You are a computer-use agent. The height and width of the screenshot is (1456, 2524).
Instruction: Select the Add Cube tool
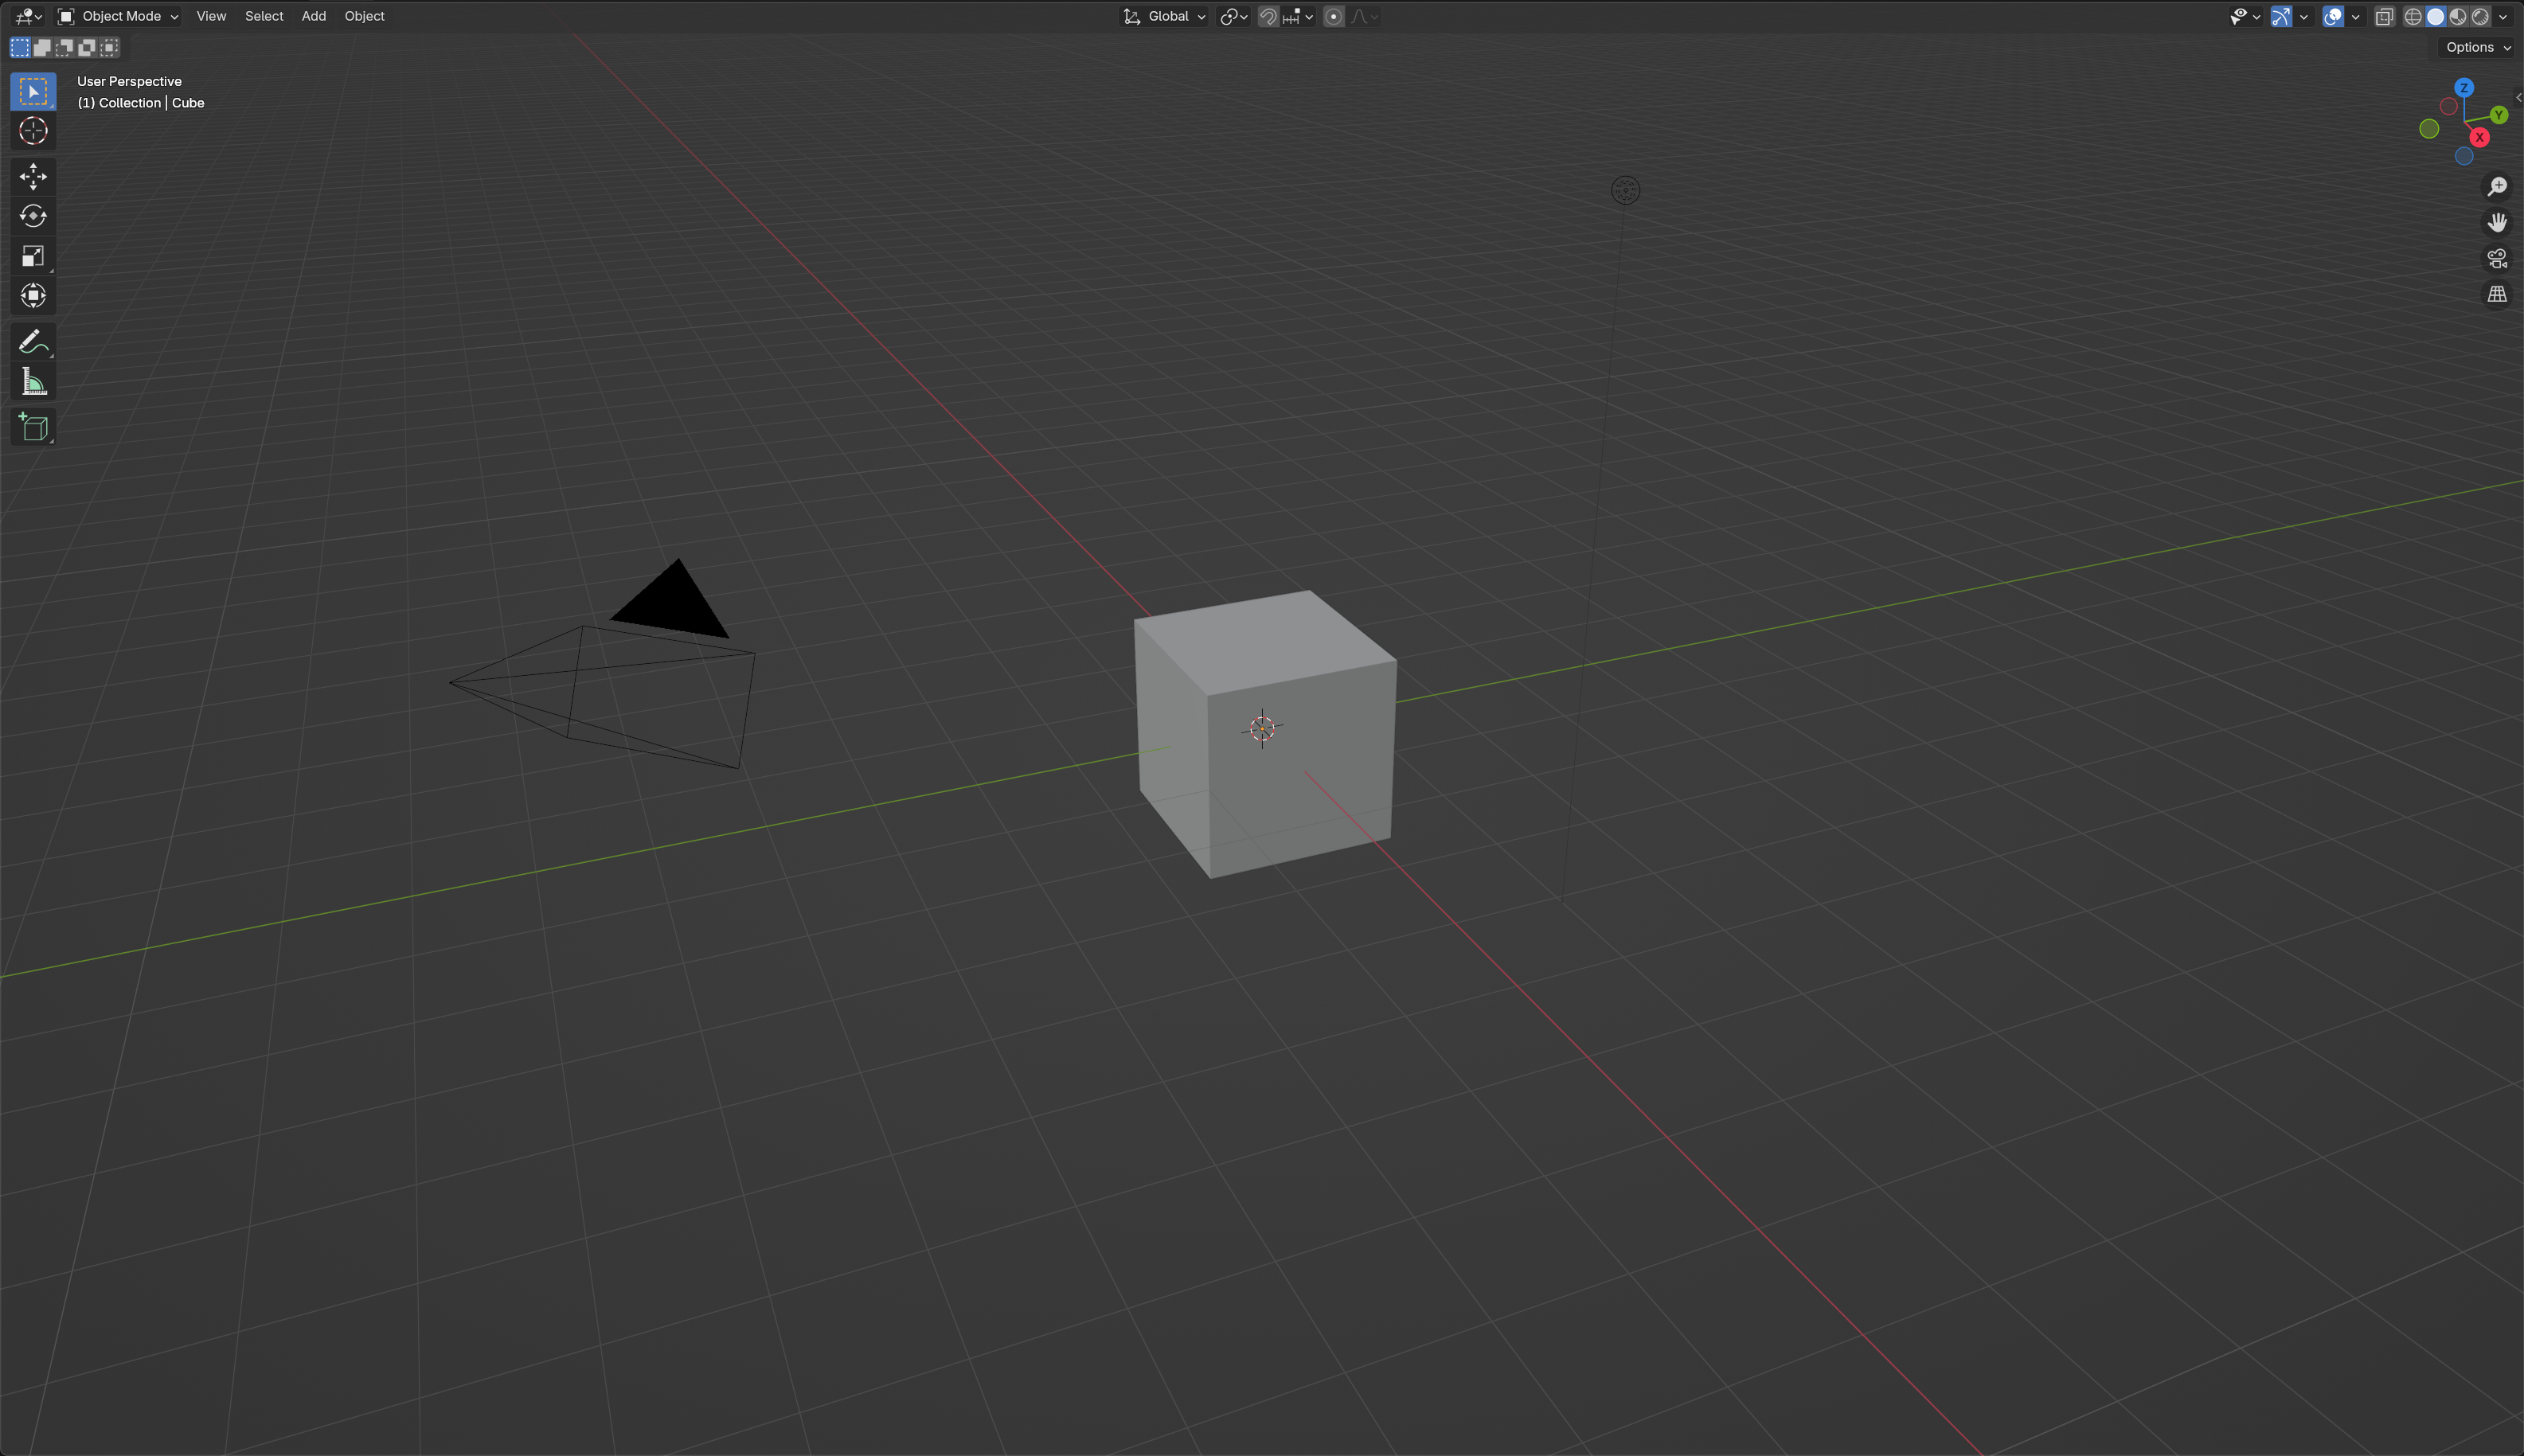[33, 427]
